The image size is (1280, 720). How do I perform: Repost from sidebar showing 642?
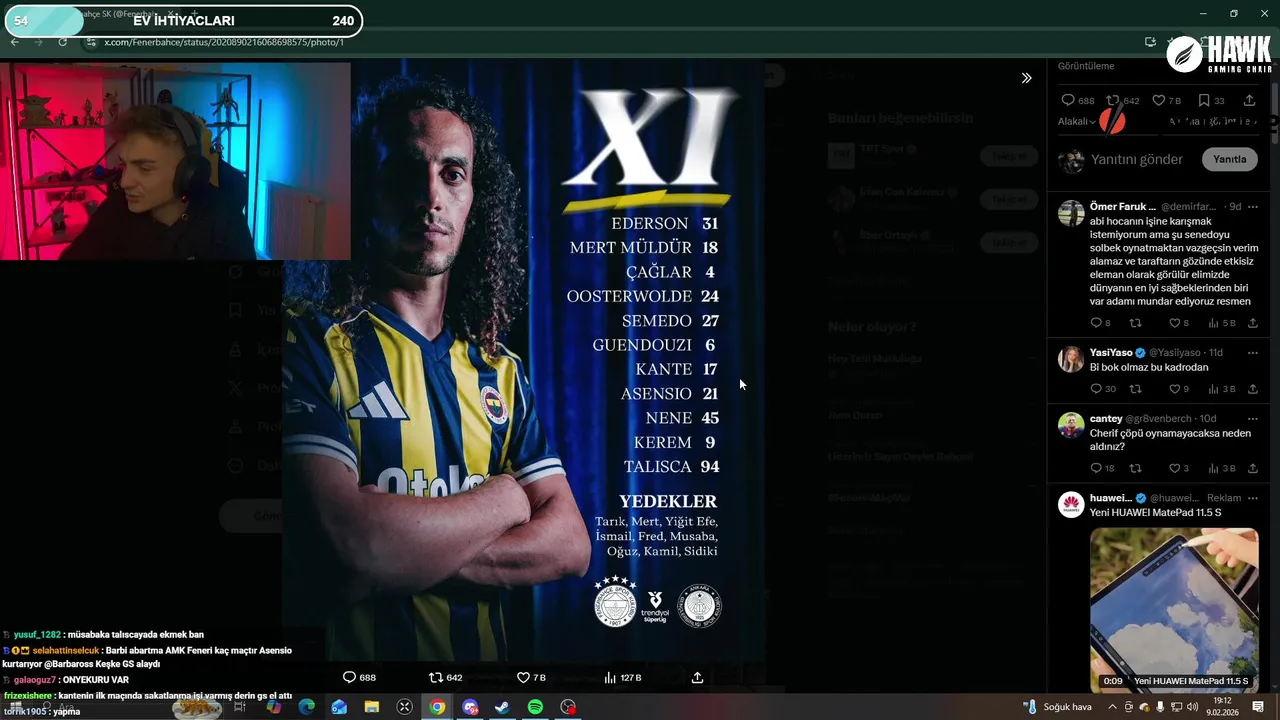coord(1122,100)
